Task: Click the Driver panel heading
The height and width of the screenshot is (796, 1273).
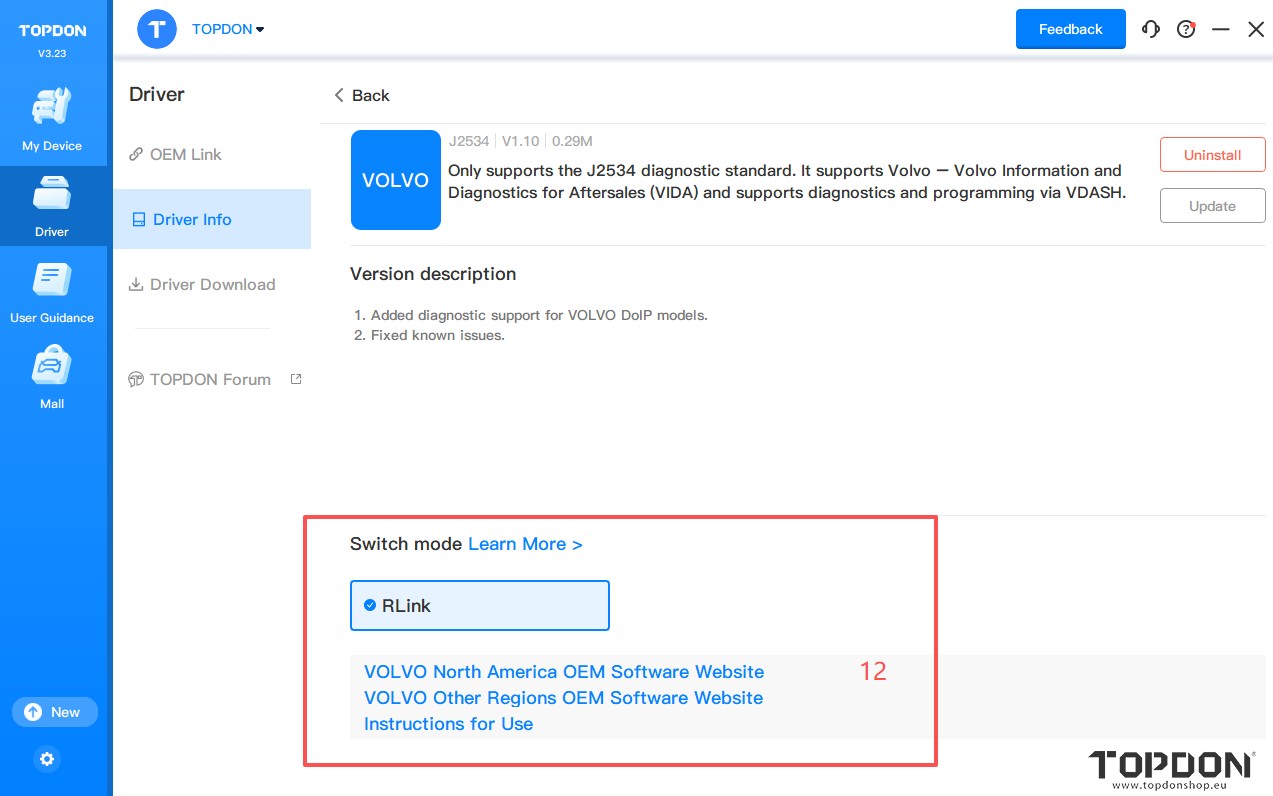Action: (x=157, y=94)
